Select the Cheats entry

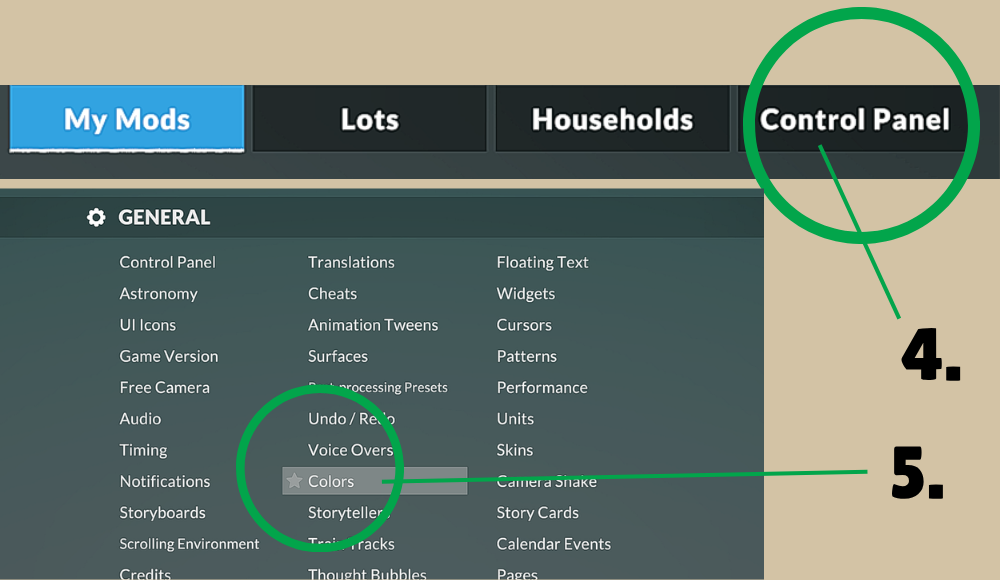tap(332, 294)
